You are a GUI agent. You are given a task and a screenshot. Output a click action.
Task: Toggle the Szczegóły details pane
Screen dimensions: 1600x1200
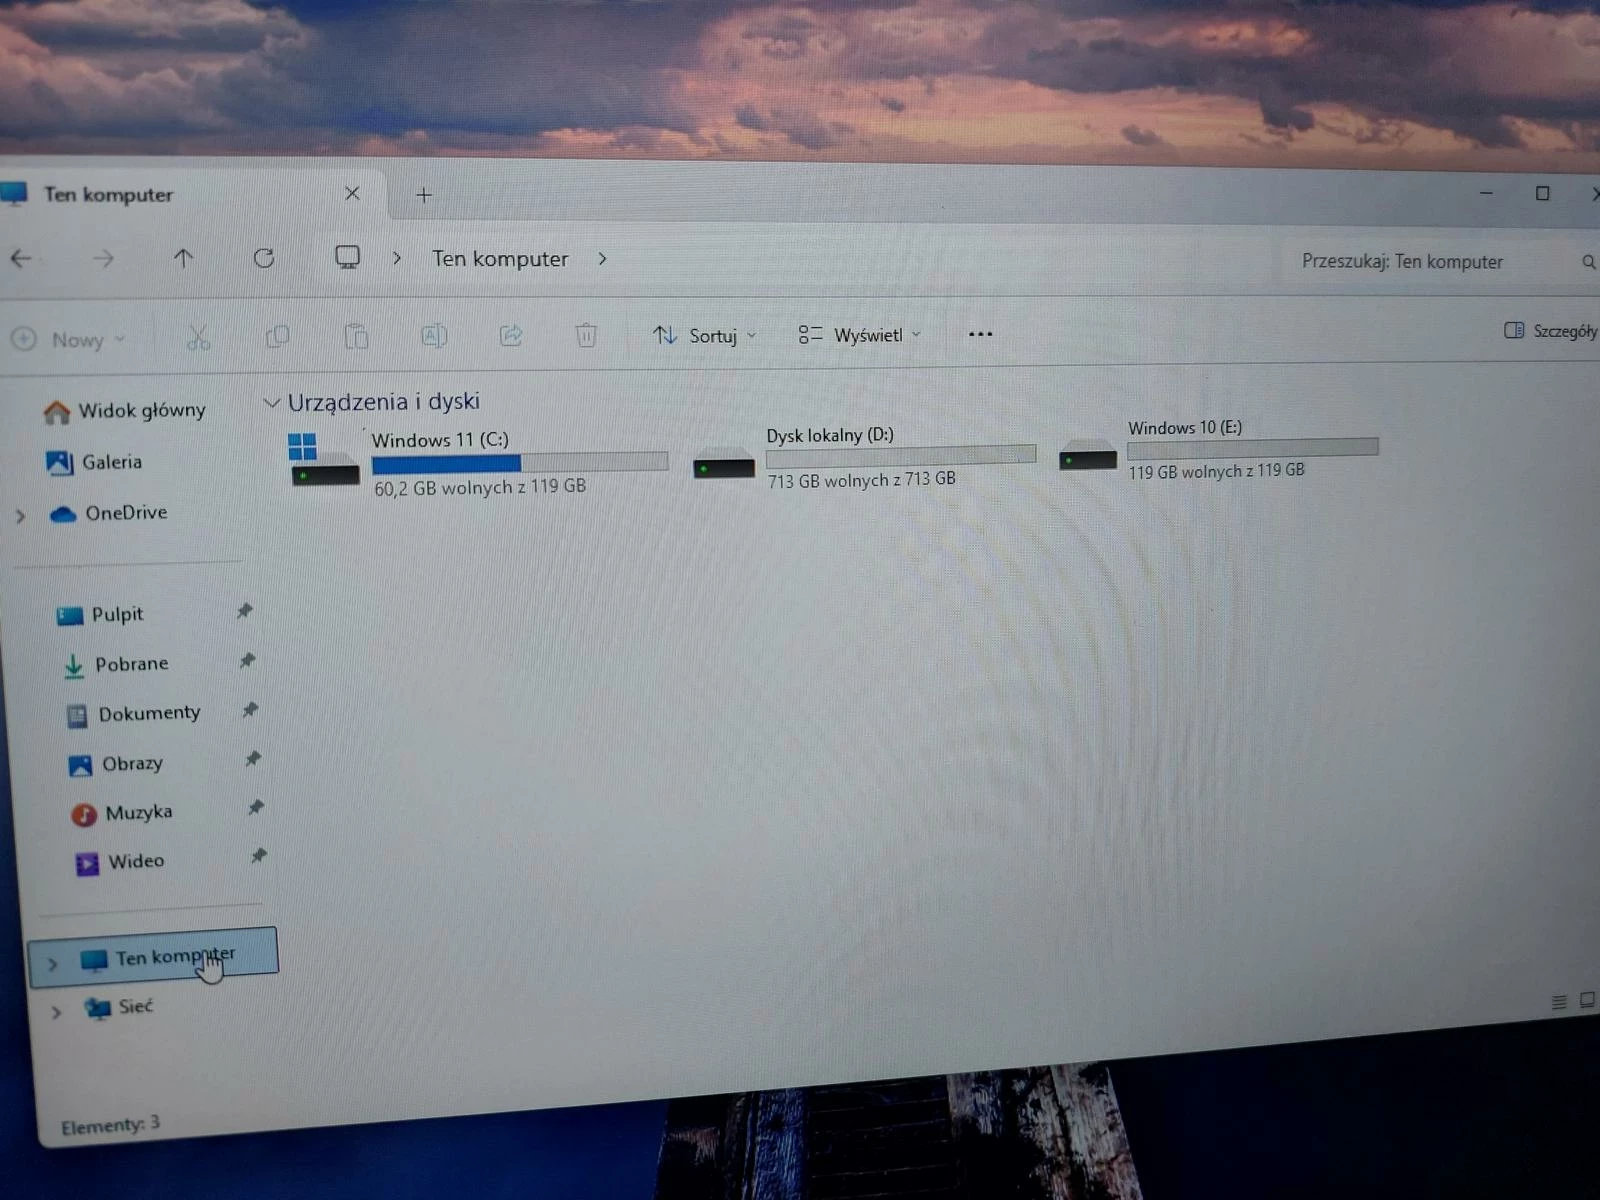[x=1550, y=331]
